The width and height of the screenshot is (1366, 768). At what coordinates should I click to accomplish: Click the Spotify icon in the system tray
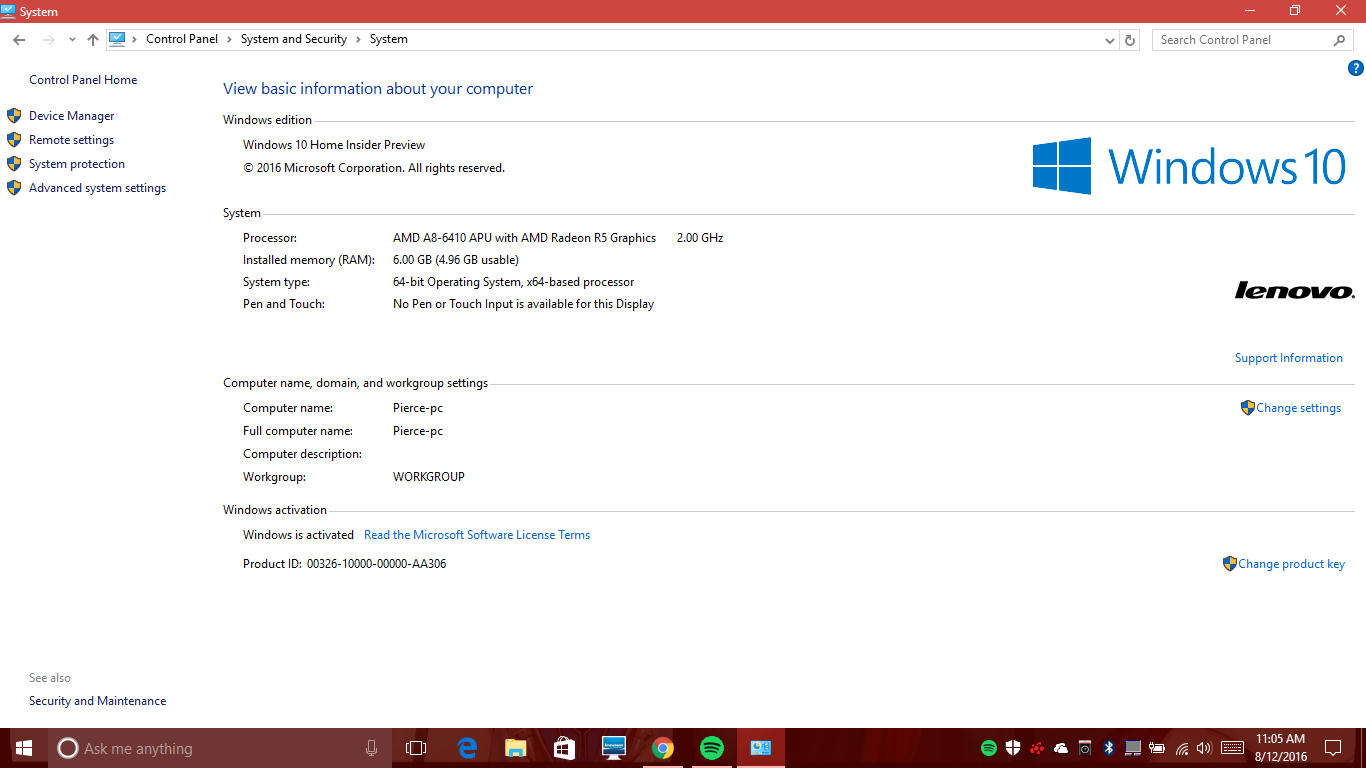pyautogui.click(x=989, y=748)
